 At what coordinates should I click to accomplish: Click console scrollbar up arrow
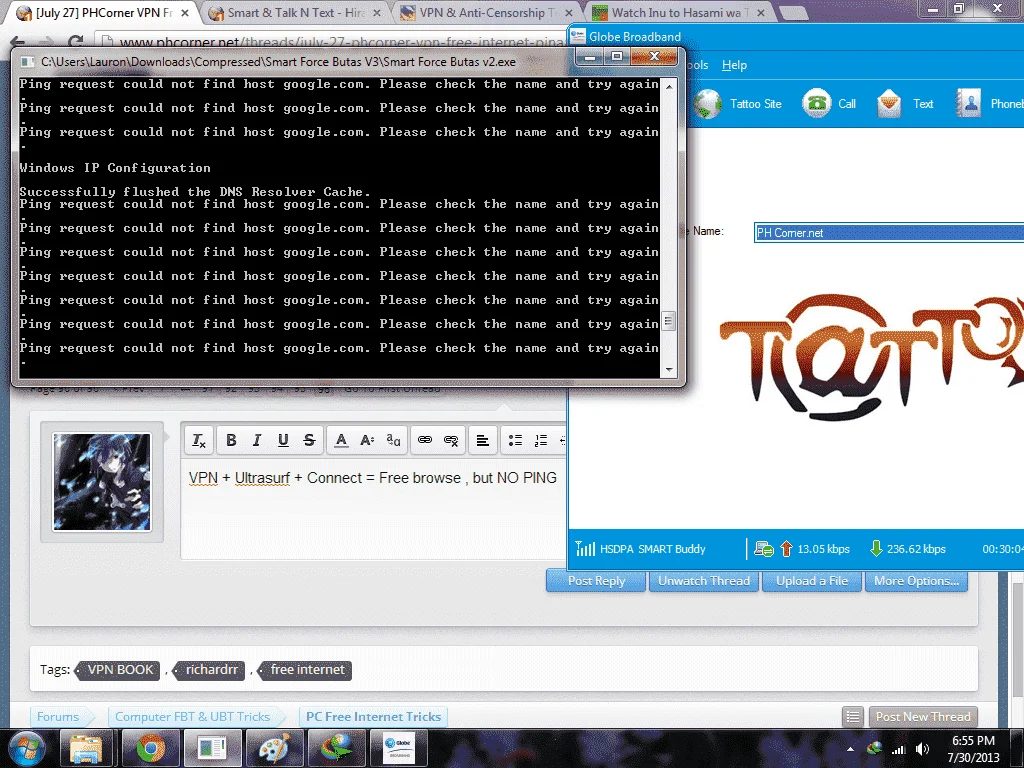pos(669,86)
